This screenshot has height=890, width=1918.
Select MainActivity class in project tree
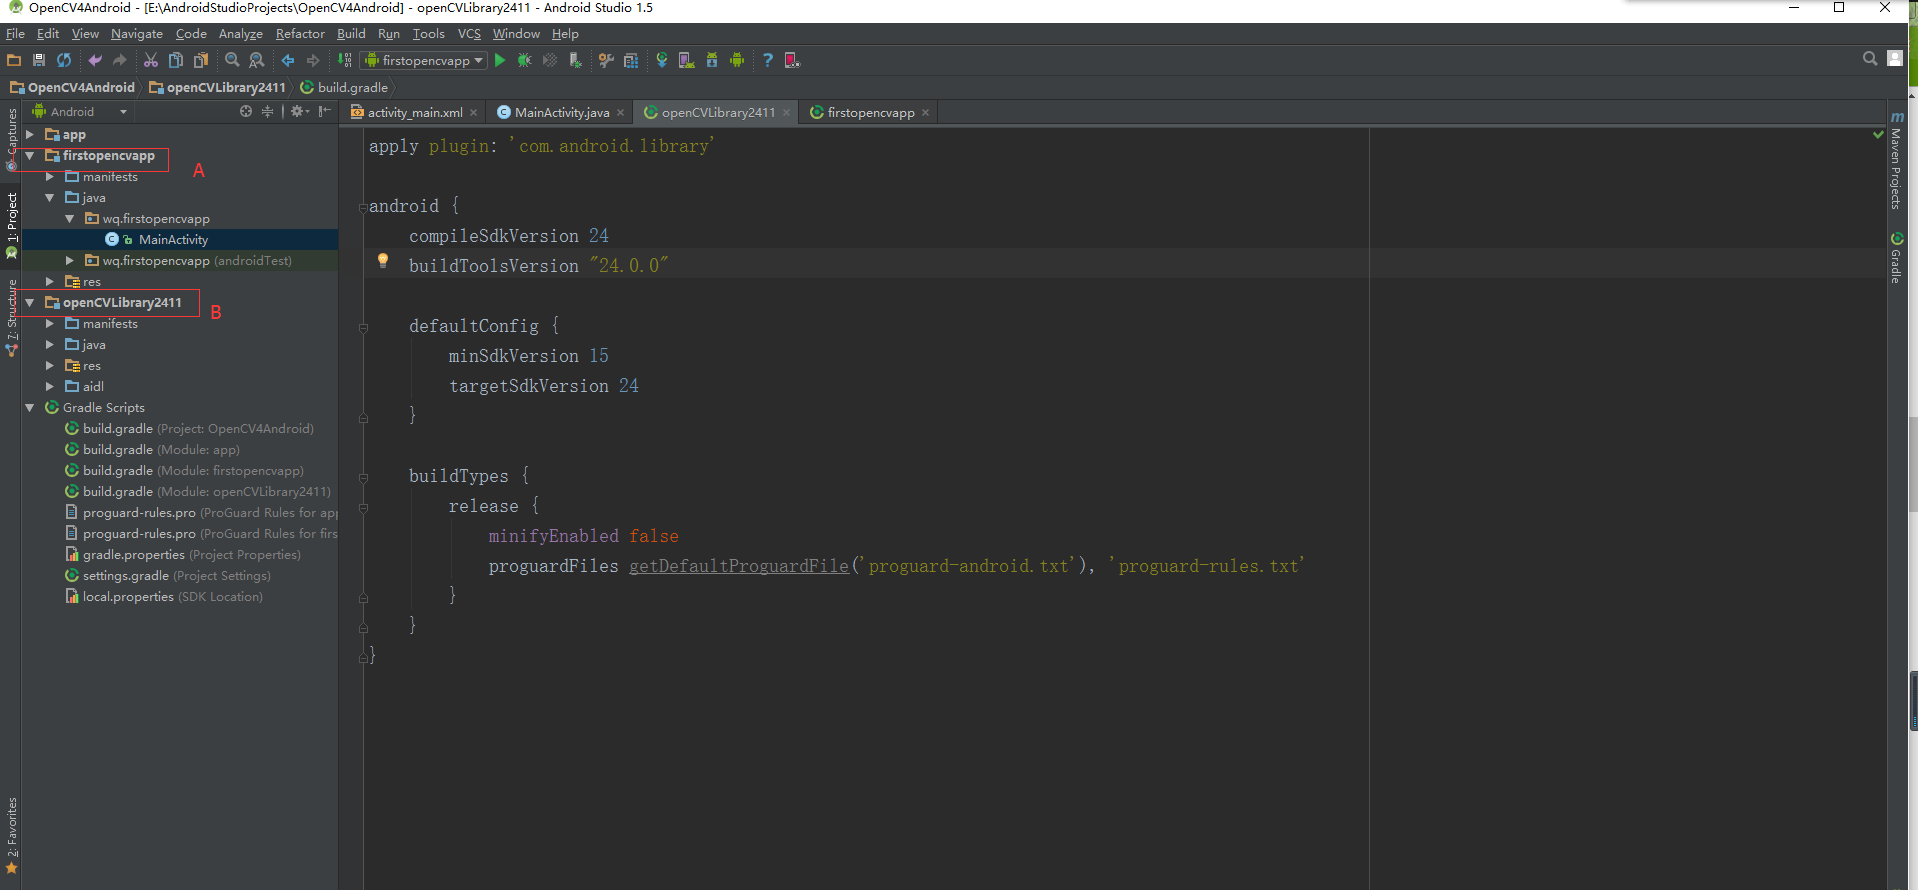coord(173,239)
